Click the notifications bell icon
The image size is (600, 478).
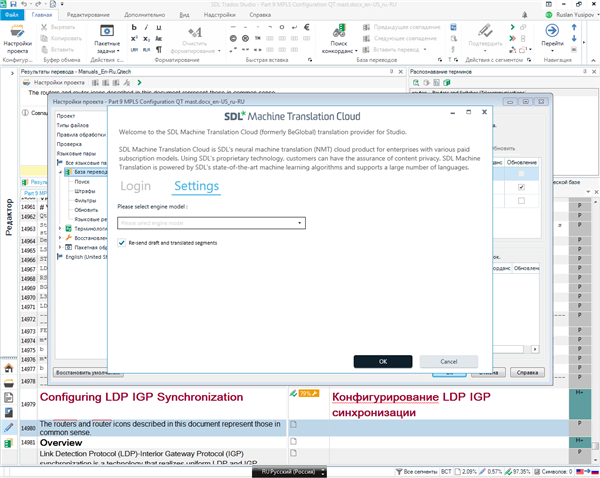click(x=525, y=15)
